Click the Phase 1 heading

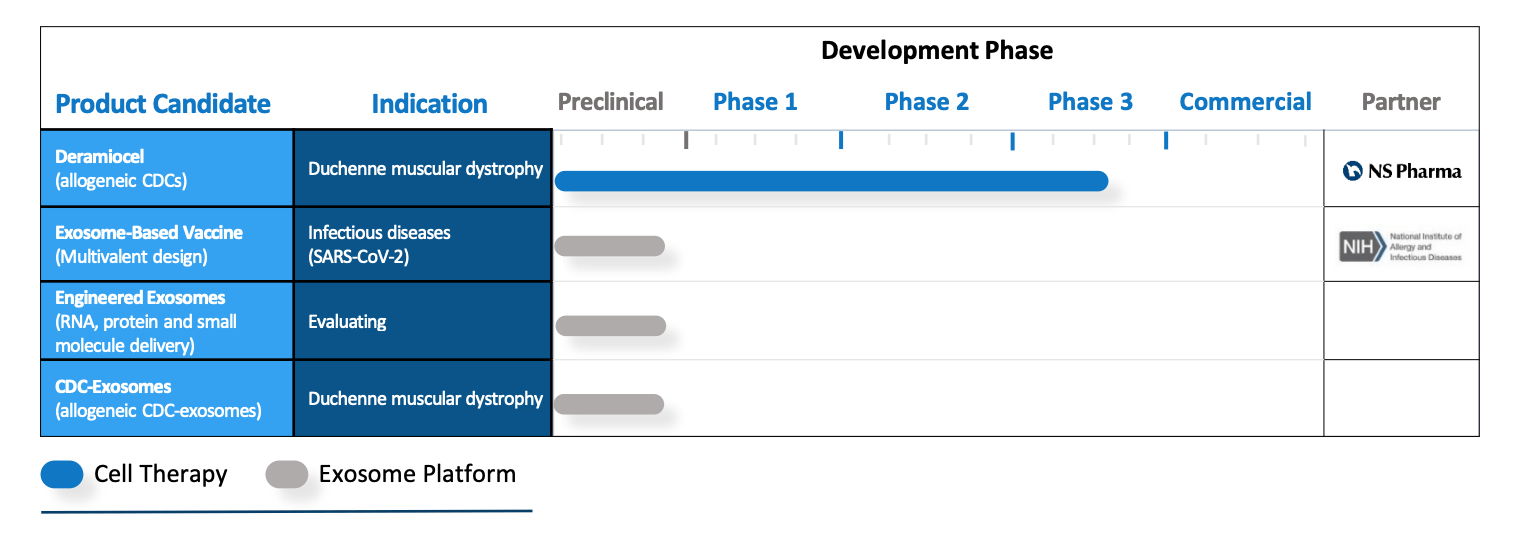pos(755,102)
